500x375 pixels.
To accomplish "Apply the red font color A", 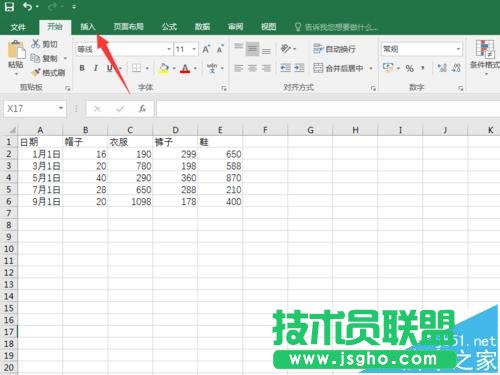I will point(185,68).
